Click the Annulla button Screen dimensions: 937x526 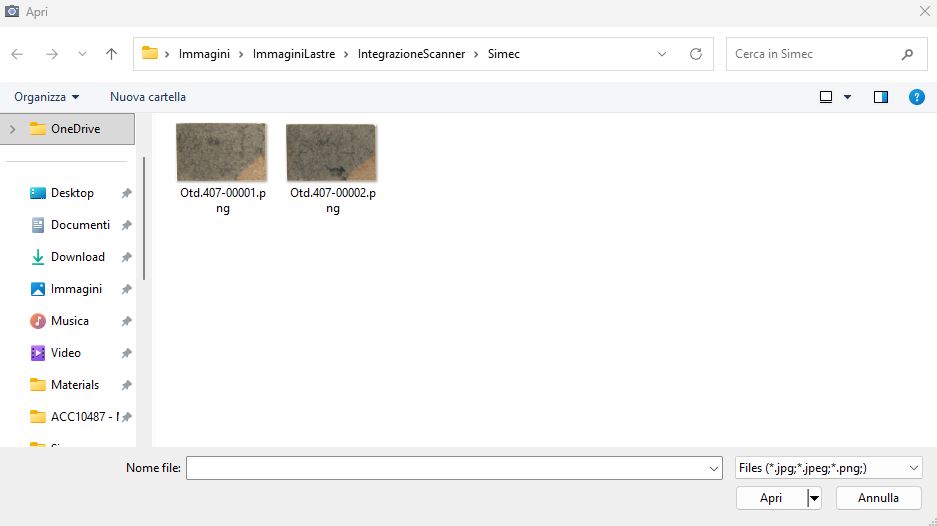[x=878, y=498]
